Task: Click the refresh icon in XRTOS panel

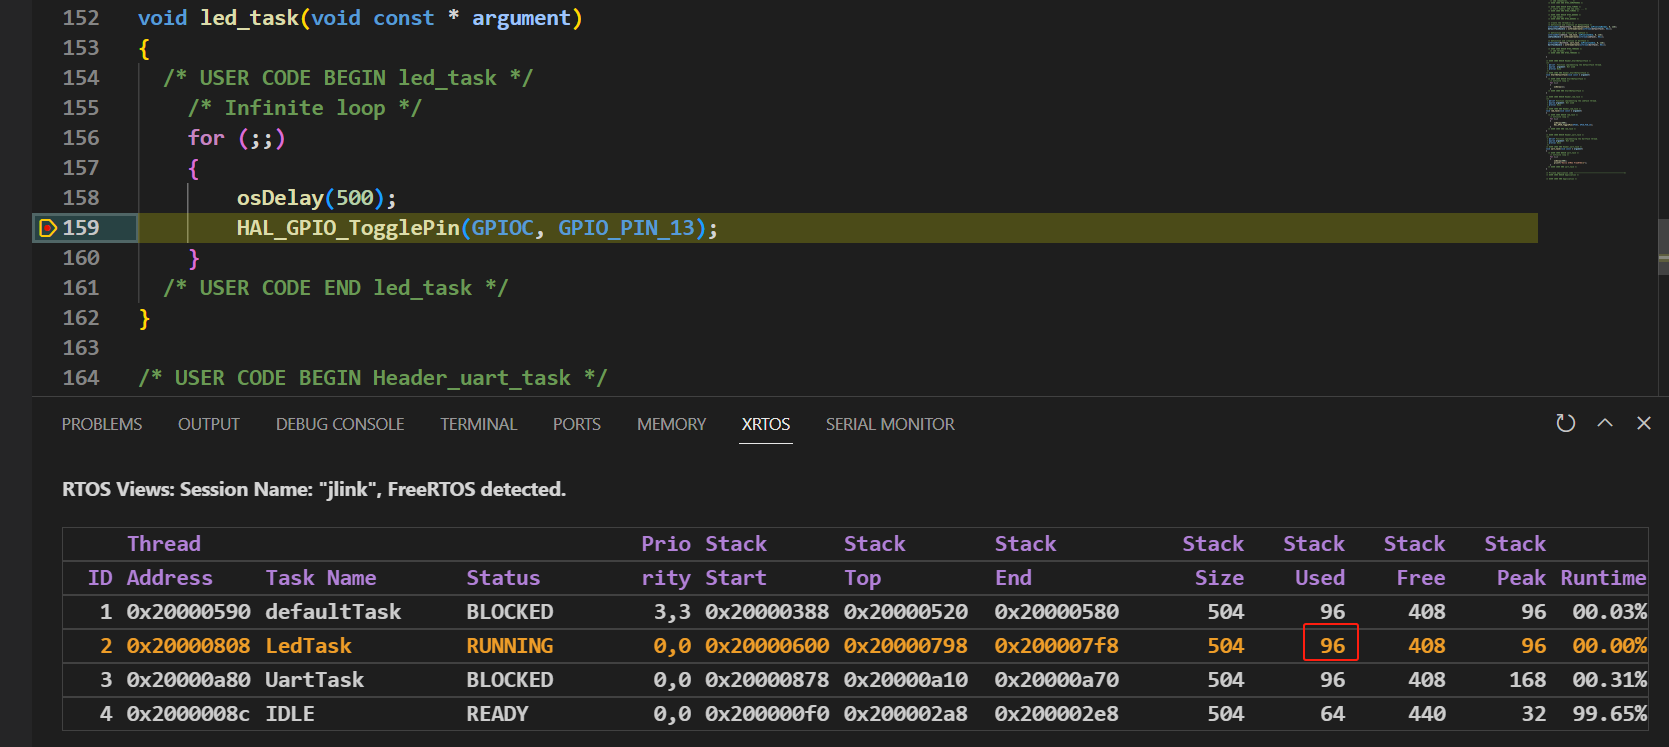Action: [1566, 423]
